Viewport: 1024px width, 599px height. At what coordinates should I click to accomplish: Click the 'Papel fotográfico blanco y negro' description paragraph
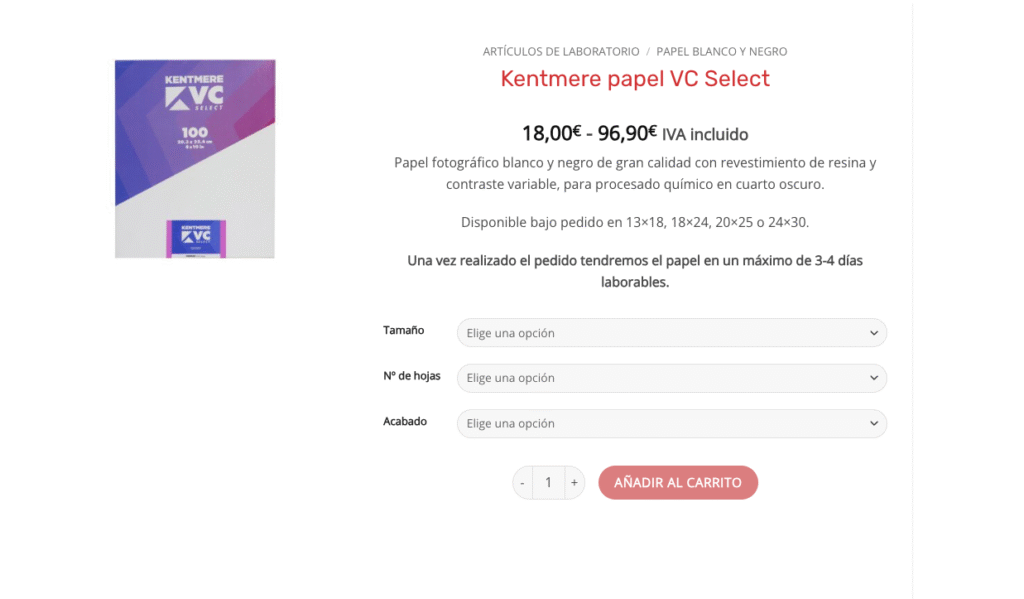coord(635,173)
